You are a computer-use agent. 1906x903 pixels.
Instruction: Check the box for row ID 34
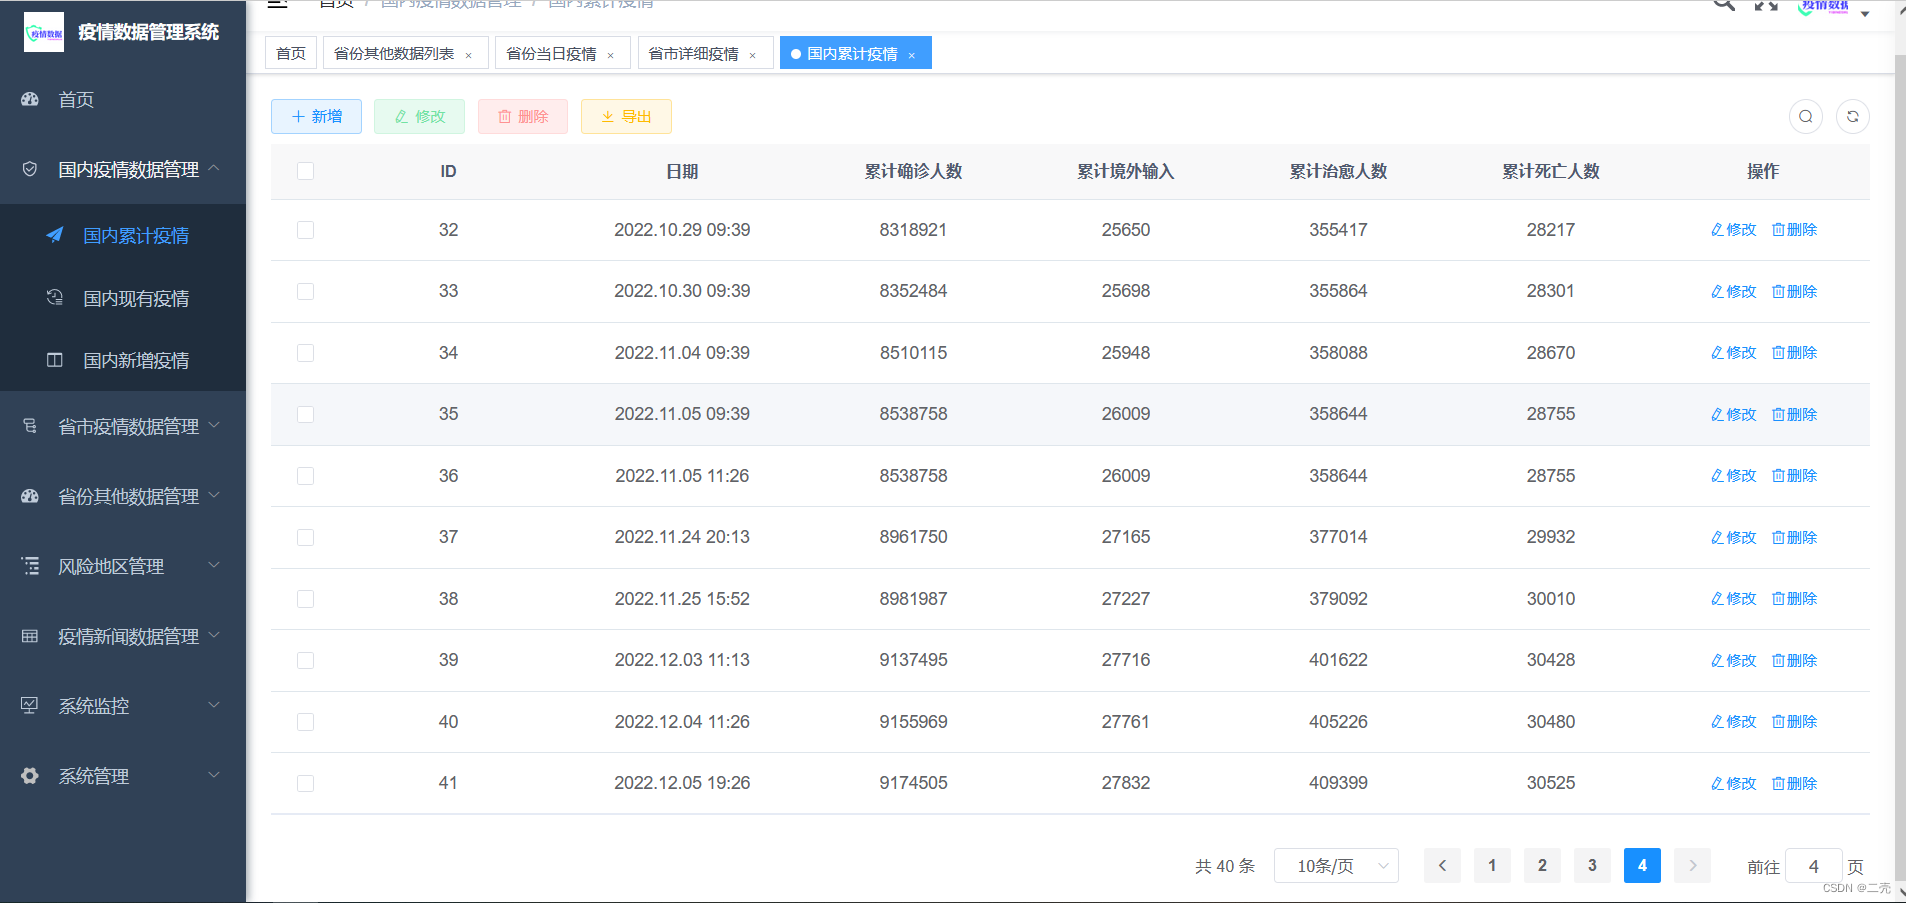(x=306, y=353)
